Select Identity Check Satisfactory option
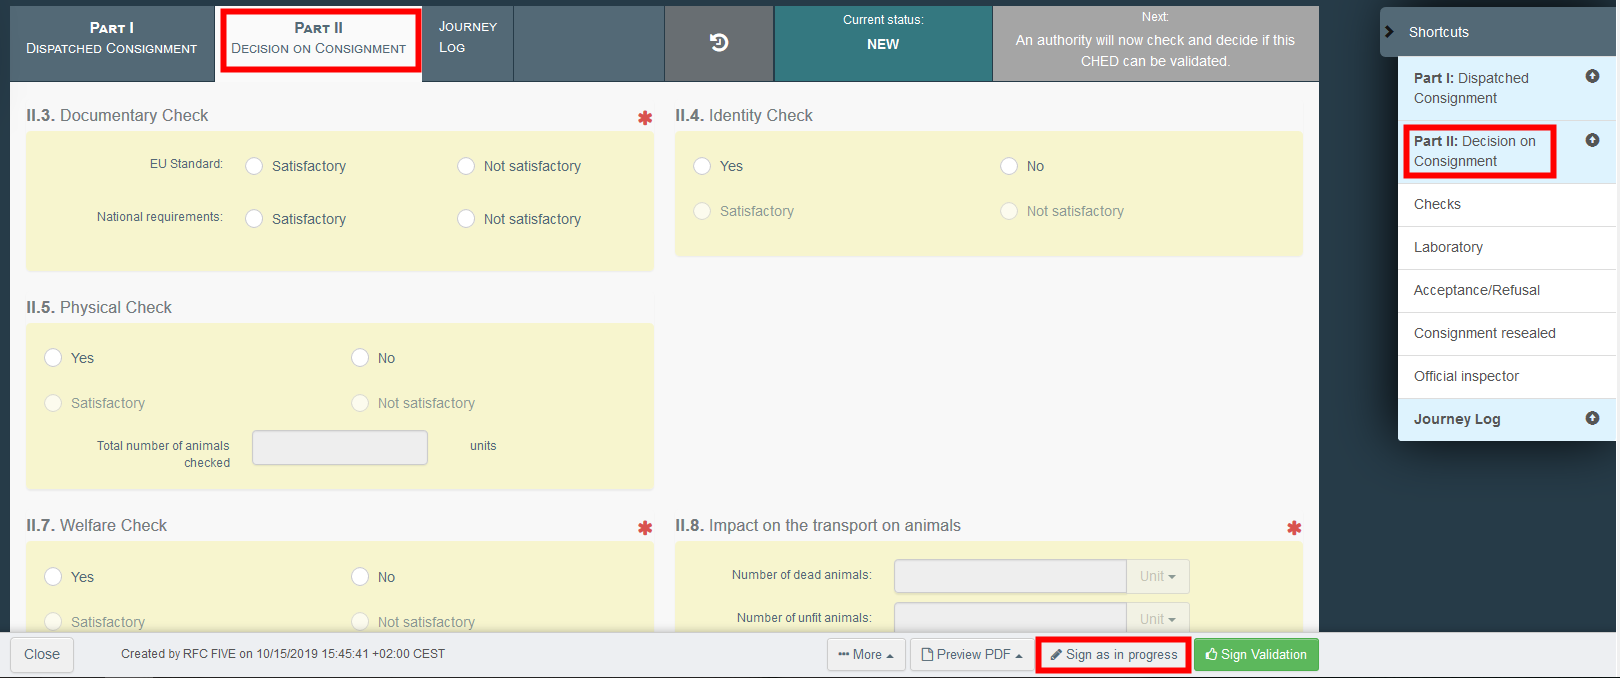1620x678 pixels. coord(702,211)
